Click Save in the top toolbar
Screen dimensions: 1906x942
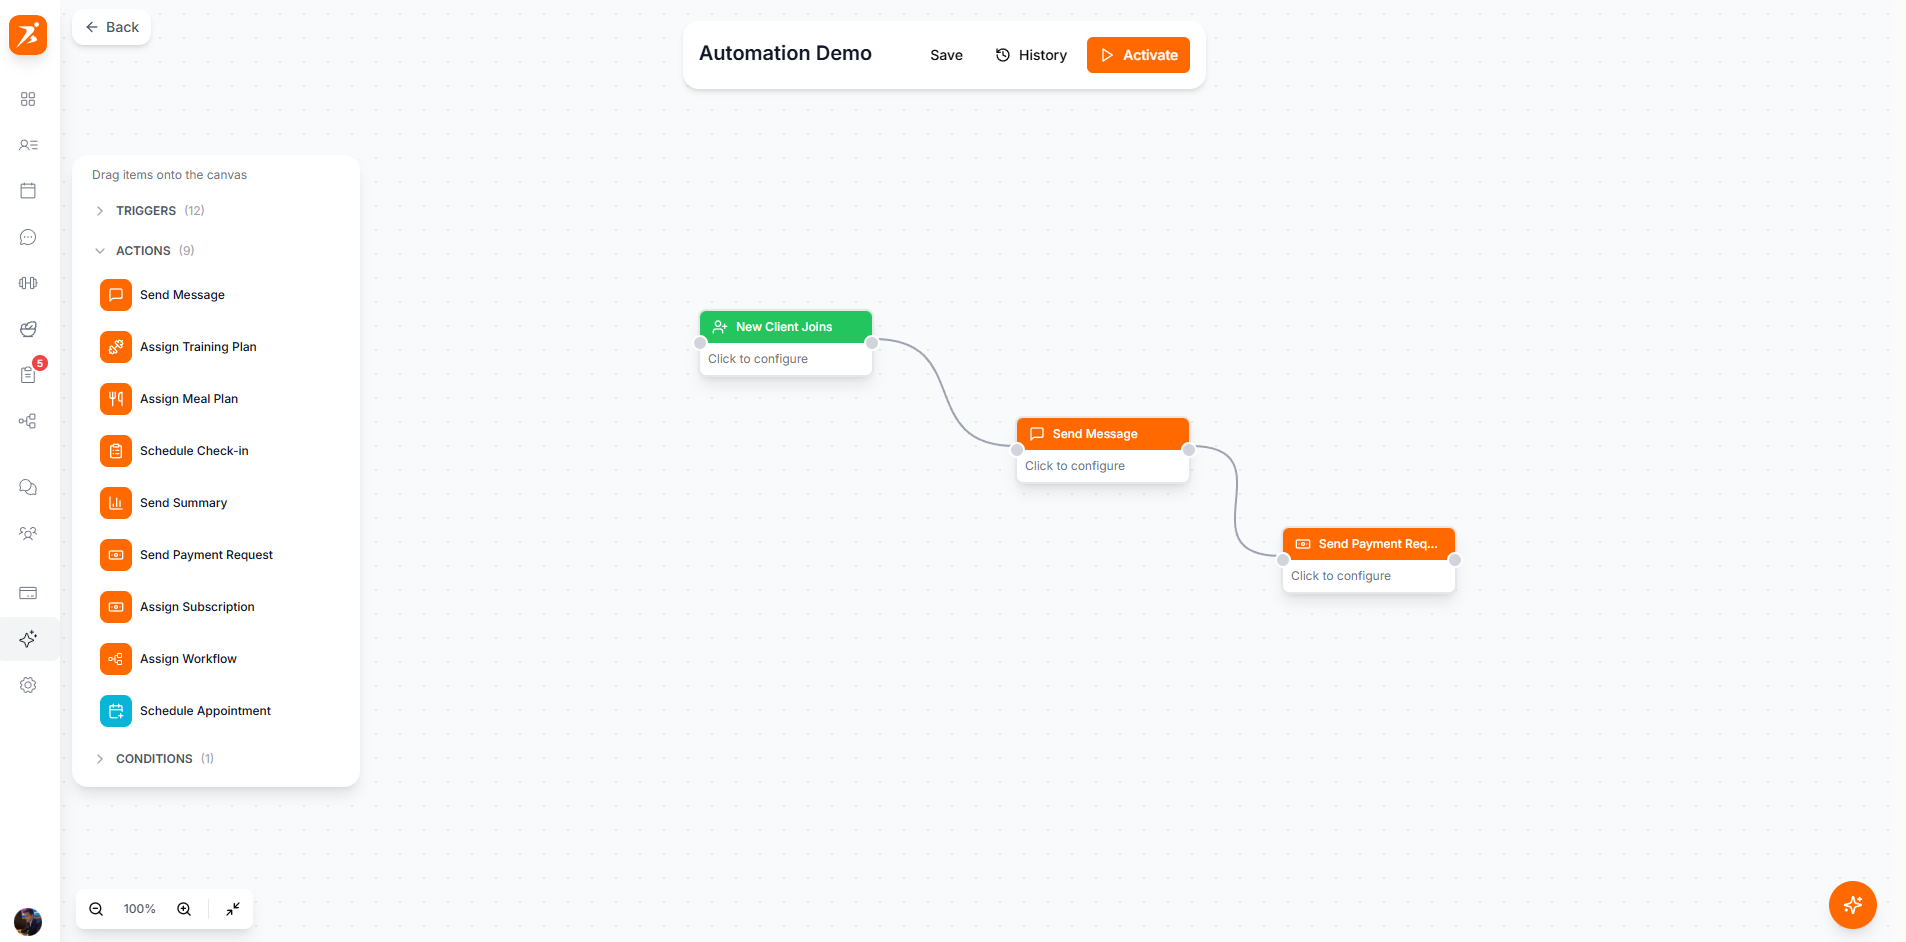945,55
